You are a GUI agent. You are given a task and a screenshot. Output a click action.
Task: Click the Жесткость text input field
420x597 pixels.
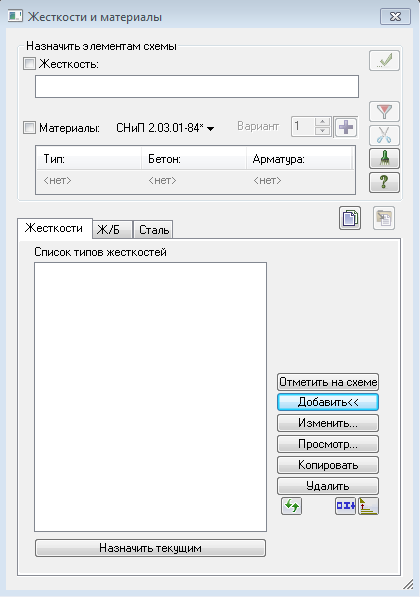click(x=197, y=86)
